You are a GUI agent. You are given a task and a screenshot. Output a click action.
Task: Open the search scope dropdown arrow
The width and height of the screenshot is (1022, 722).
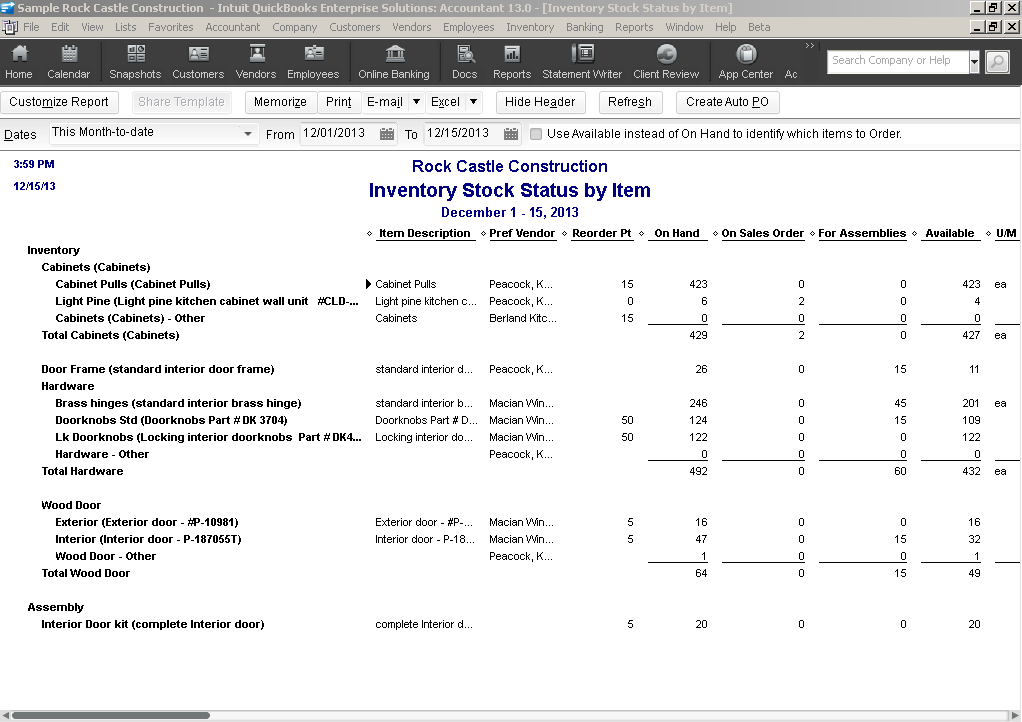(x=974, y=62)
